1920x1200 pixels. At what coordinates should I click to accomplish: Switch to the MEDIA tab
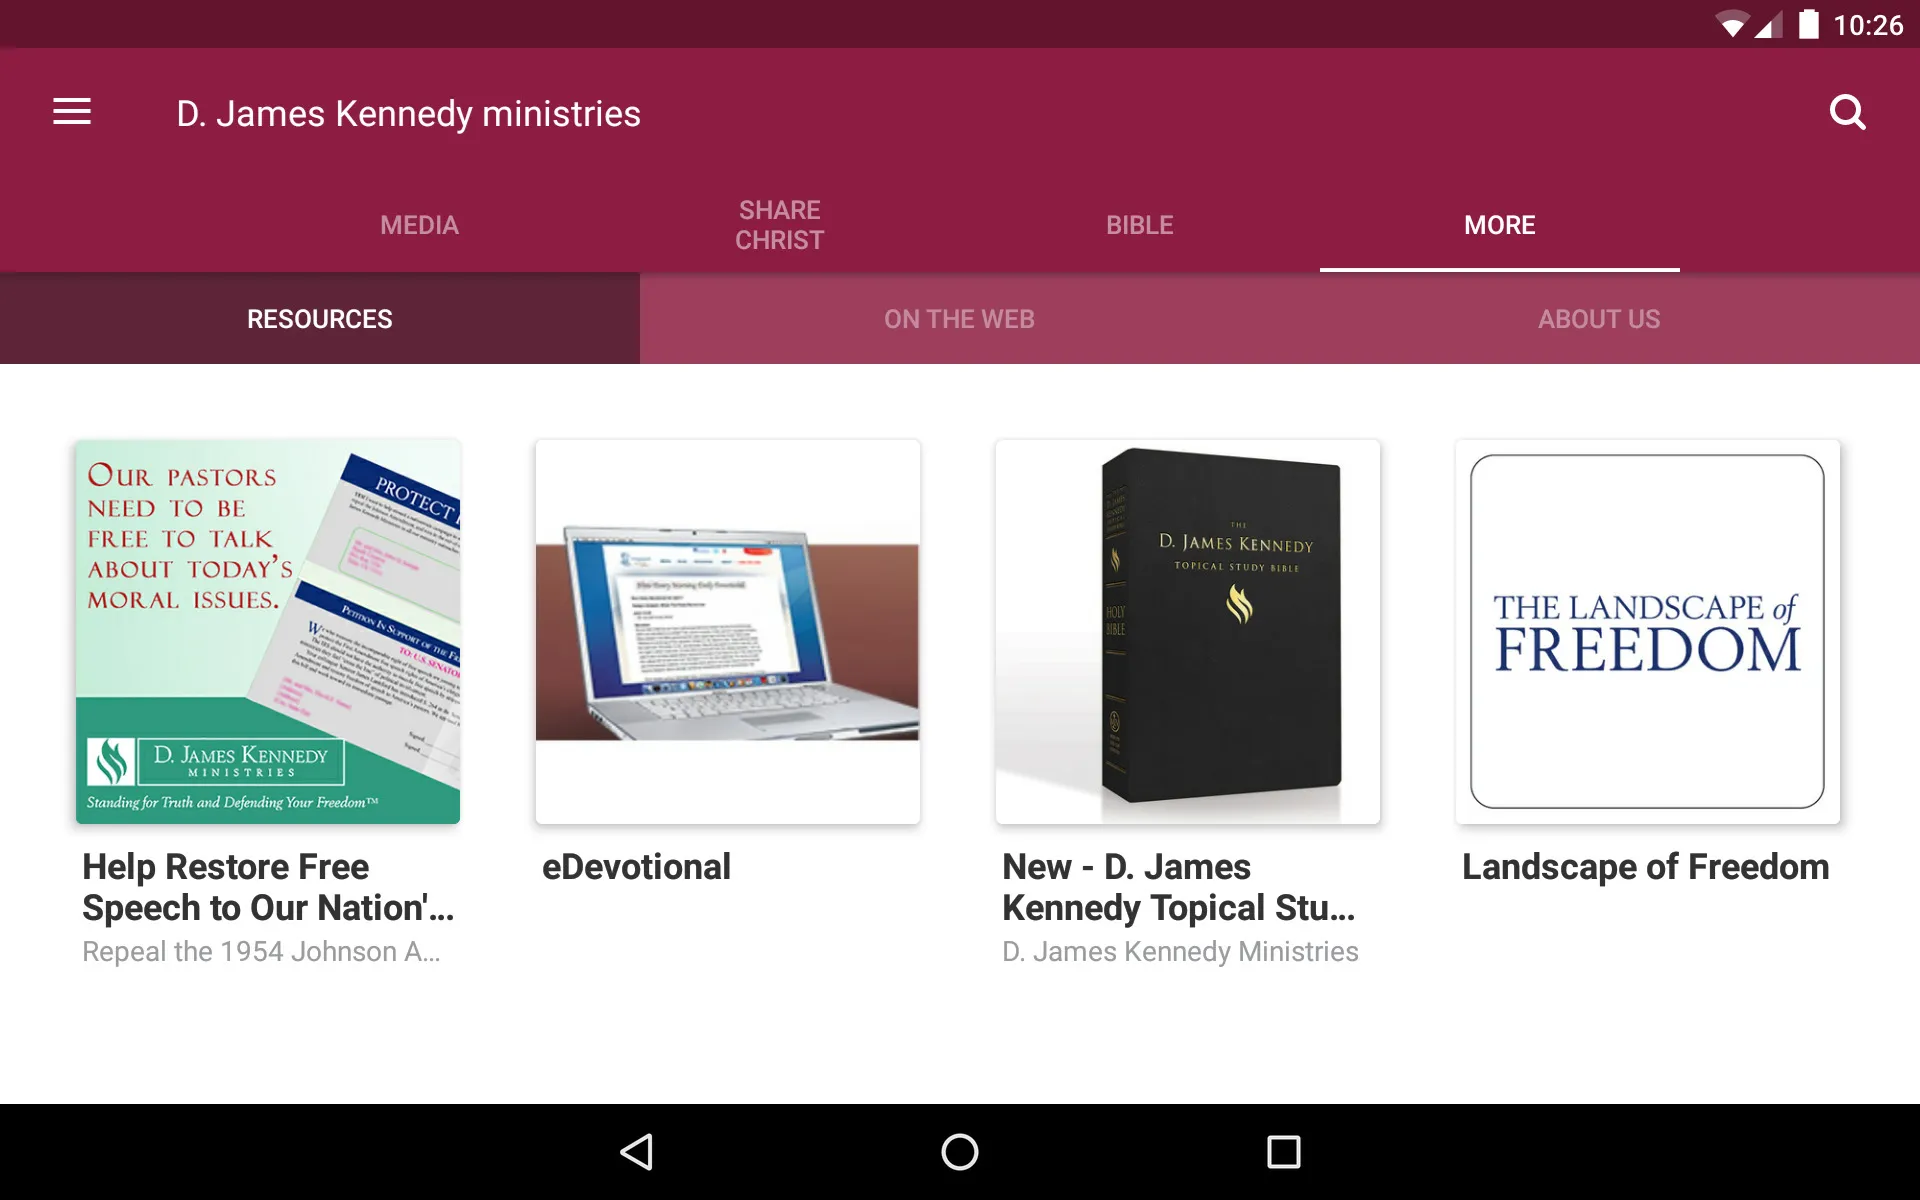click(419, 225)
